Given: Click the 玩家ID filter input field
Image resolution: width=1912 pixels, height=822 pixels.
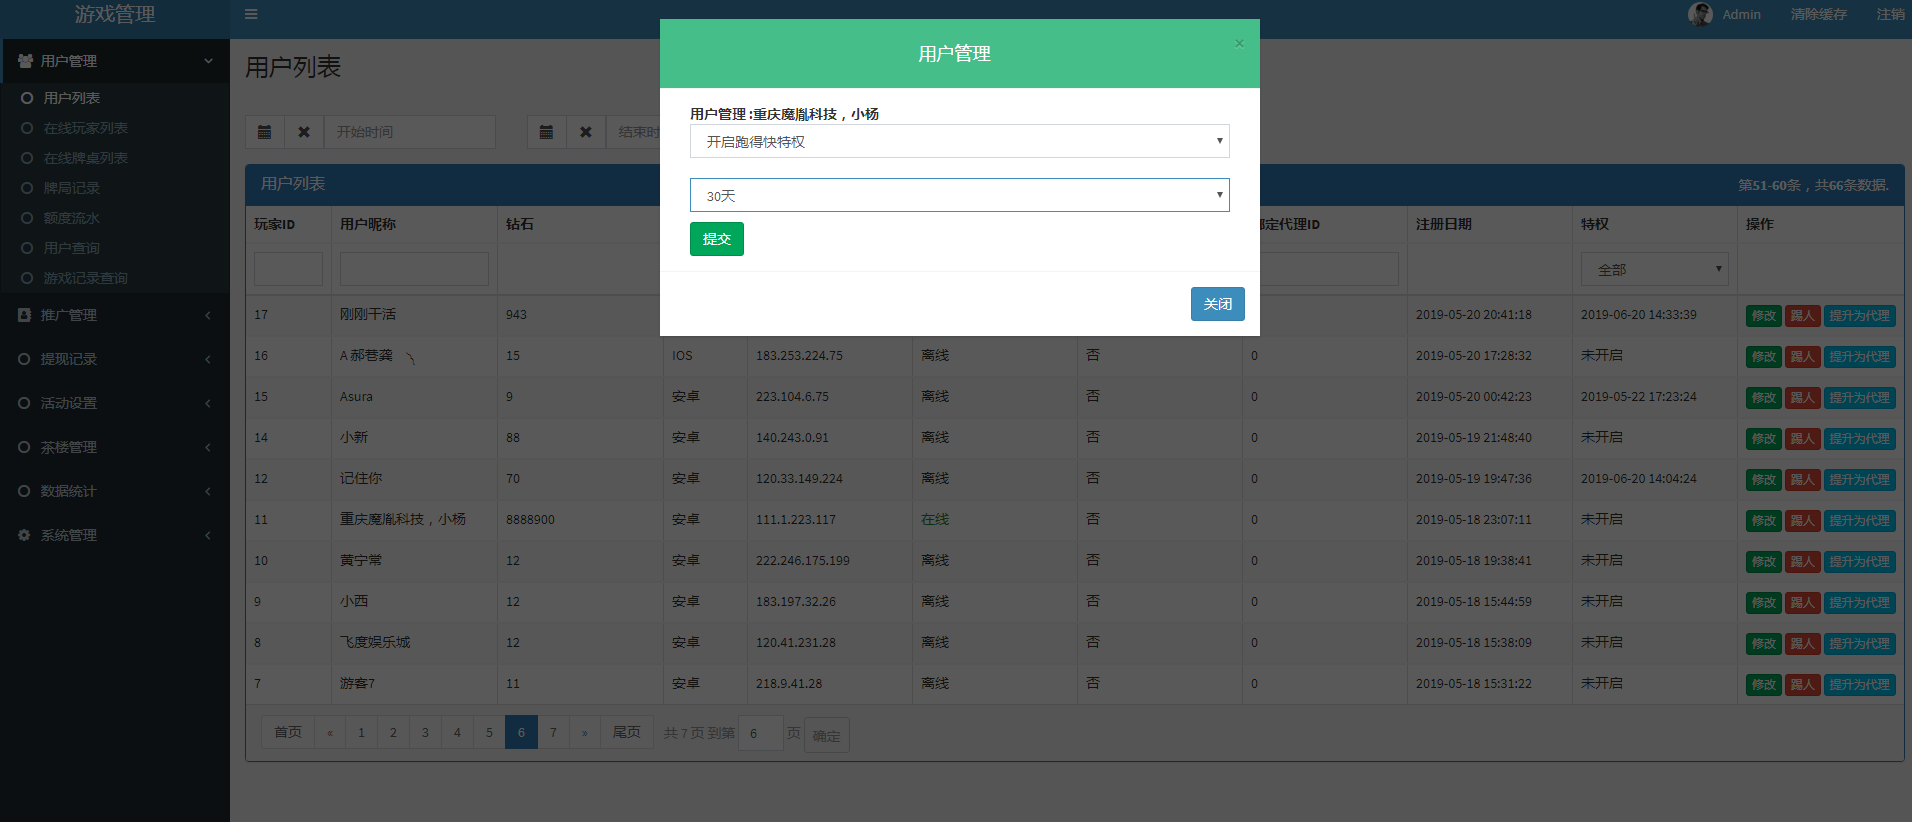Looking at the screenshot, I should pyautogui.click(x=288, y=269).
